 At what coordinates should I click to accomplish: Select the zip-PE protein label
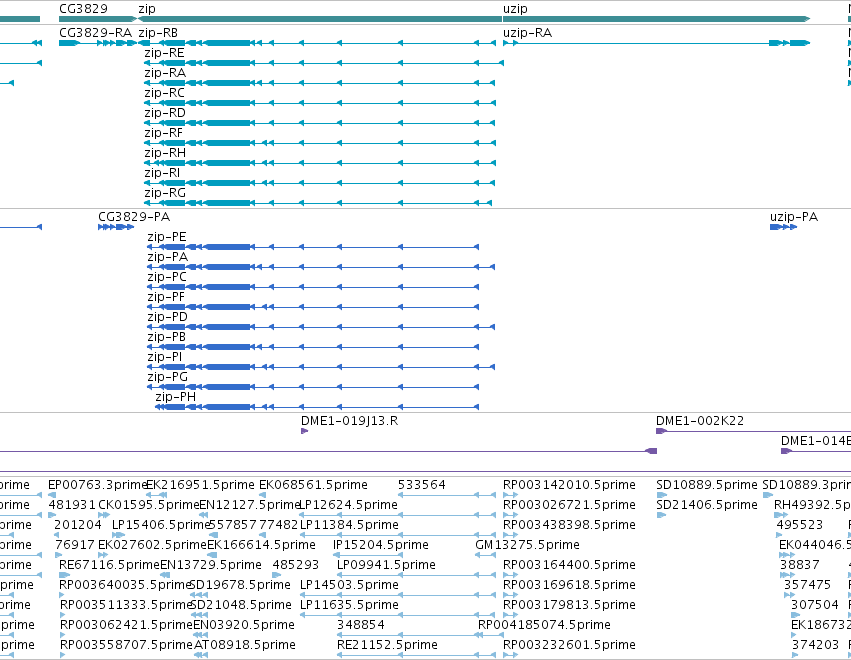(167, 237)
